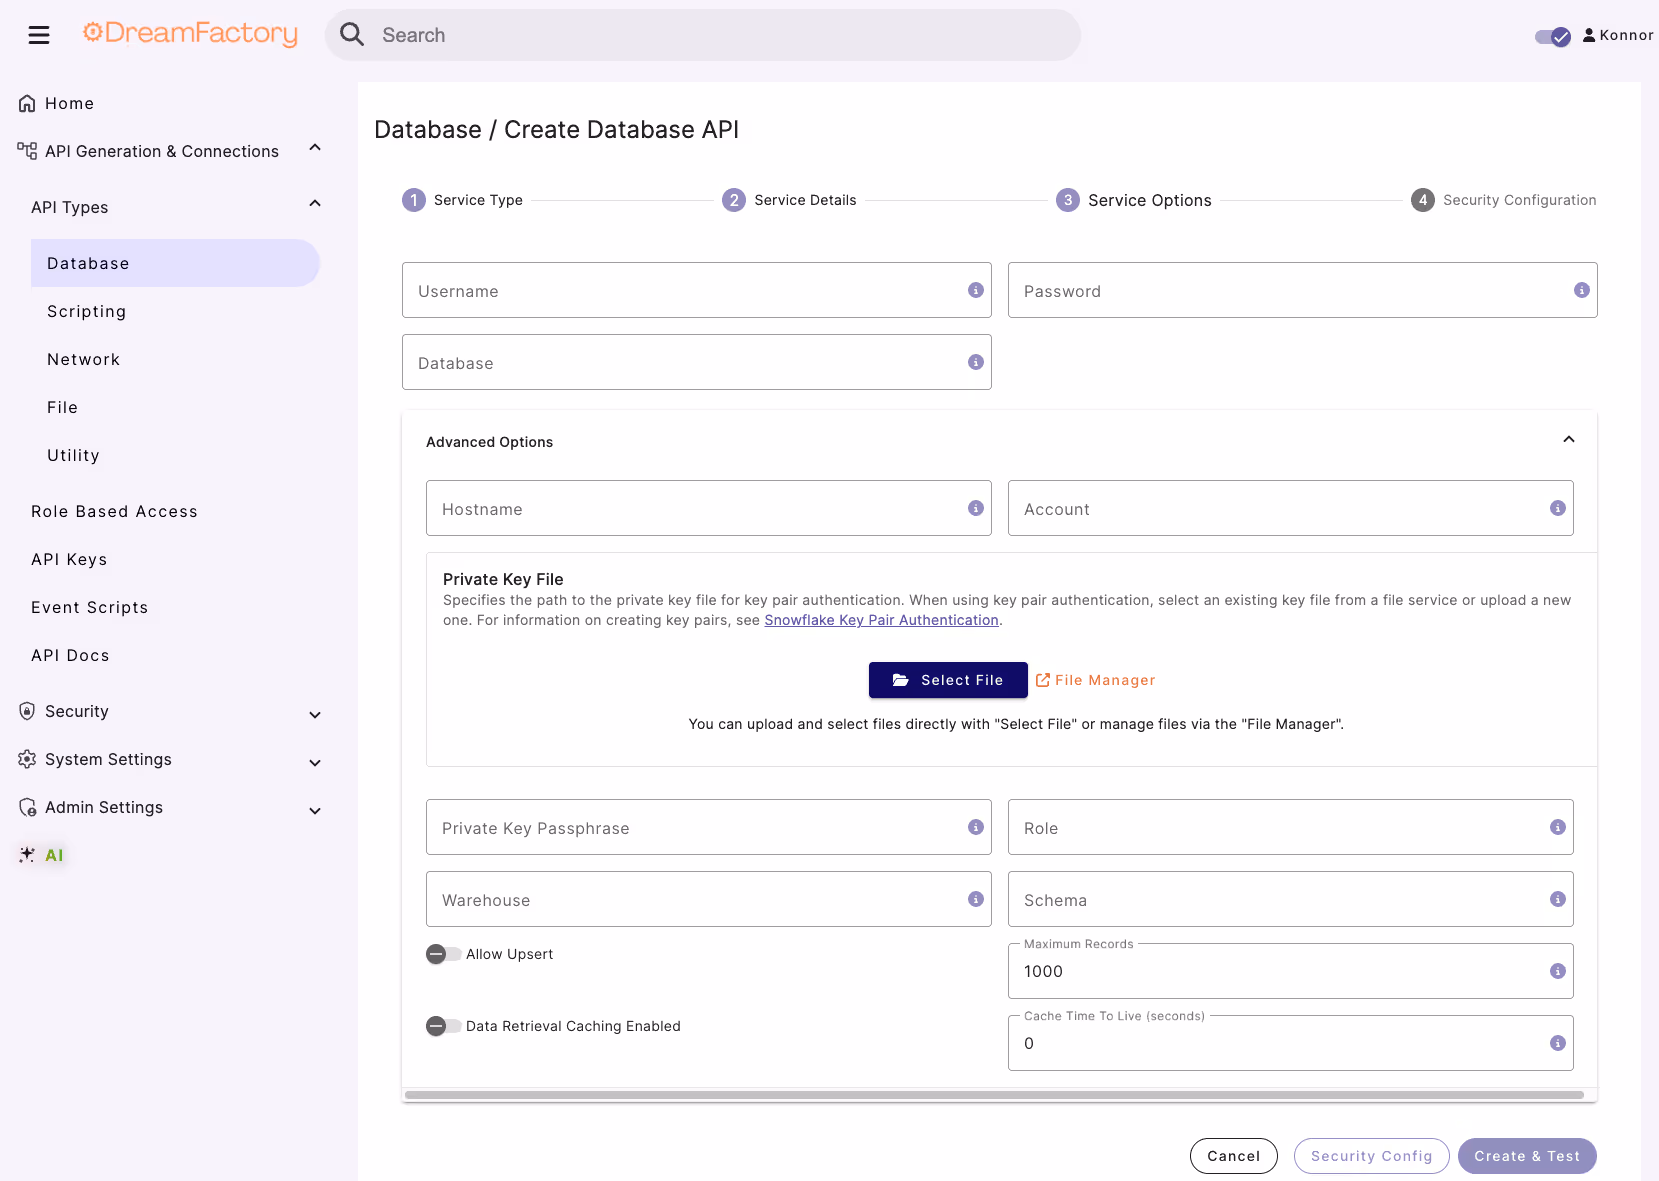Open the hamburger menu icon

[x=39, y=35]
